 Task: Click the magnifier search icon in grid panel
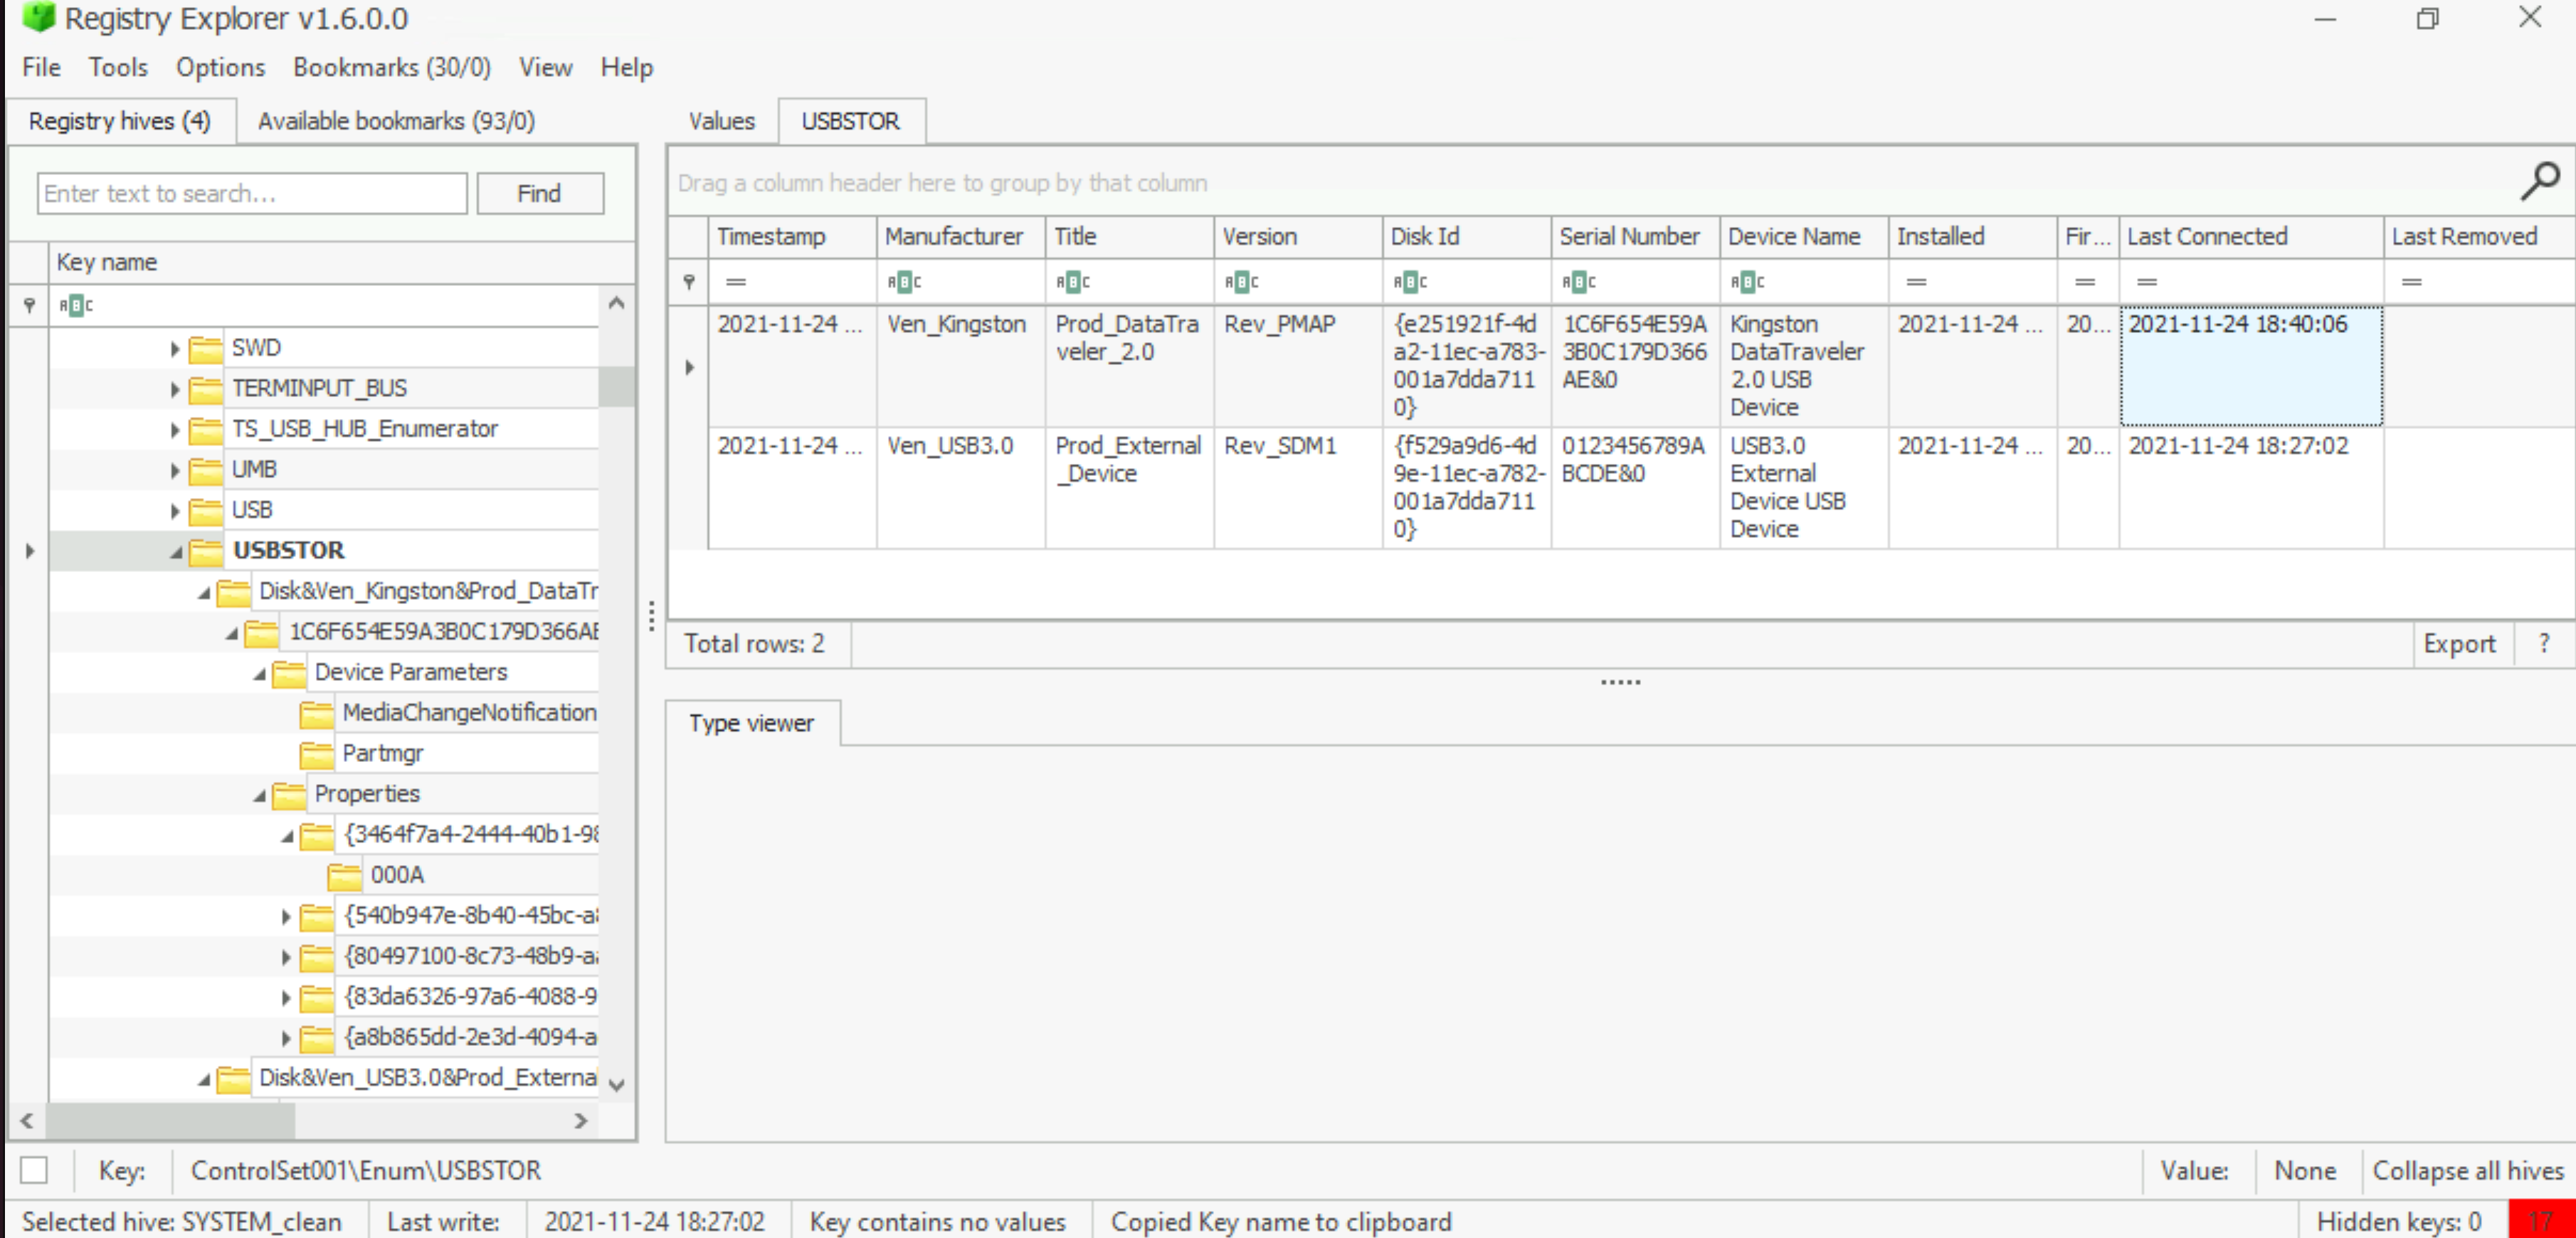click(x=2538, y=181)
